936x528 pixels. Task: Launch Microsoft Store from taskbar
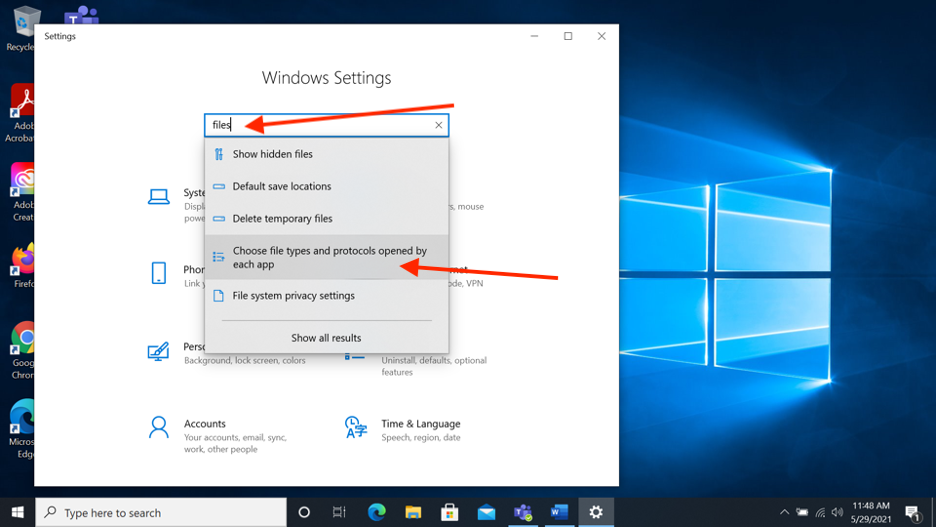[449, 512]
